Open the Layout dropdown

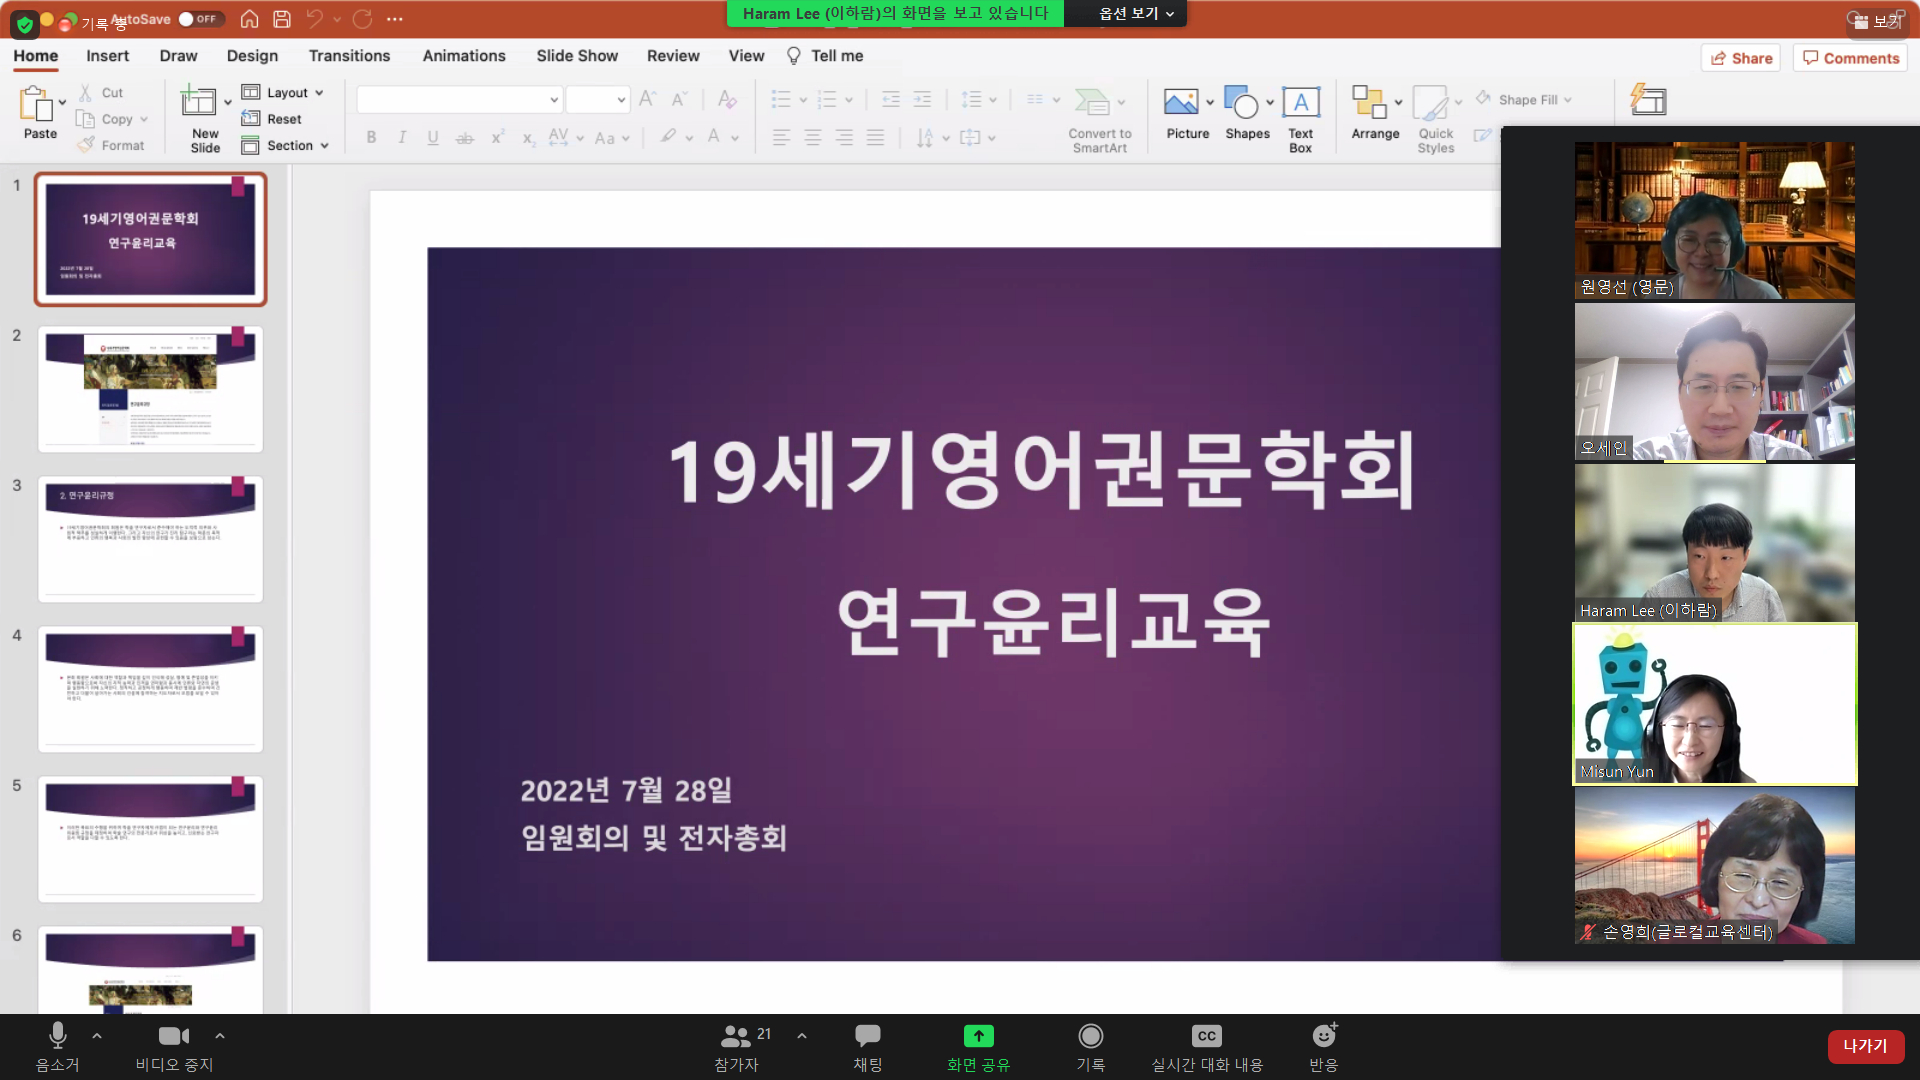point(286,92)
